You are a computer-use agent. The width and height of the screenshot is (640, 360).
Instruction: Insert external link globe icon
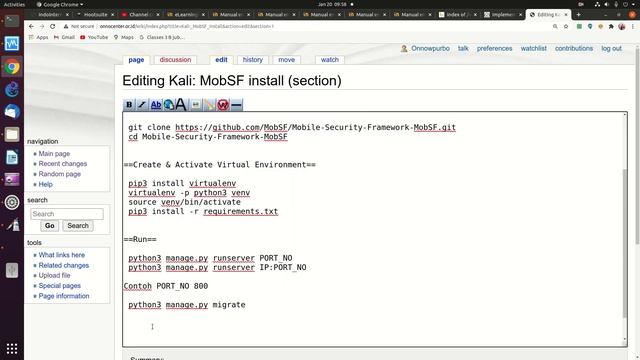[x=169, y=105]
